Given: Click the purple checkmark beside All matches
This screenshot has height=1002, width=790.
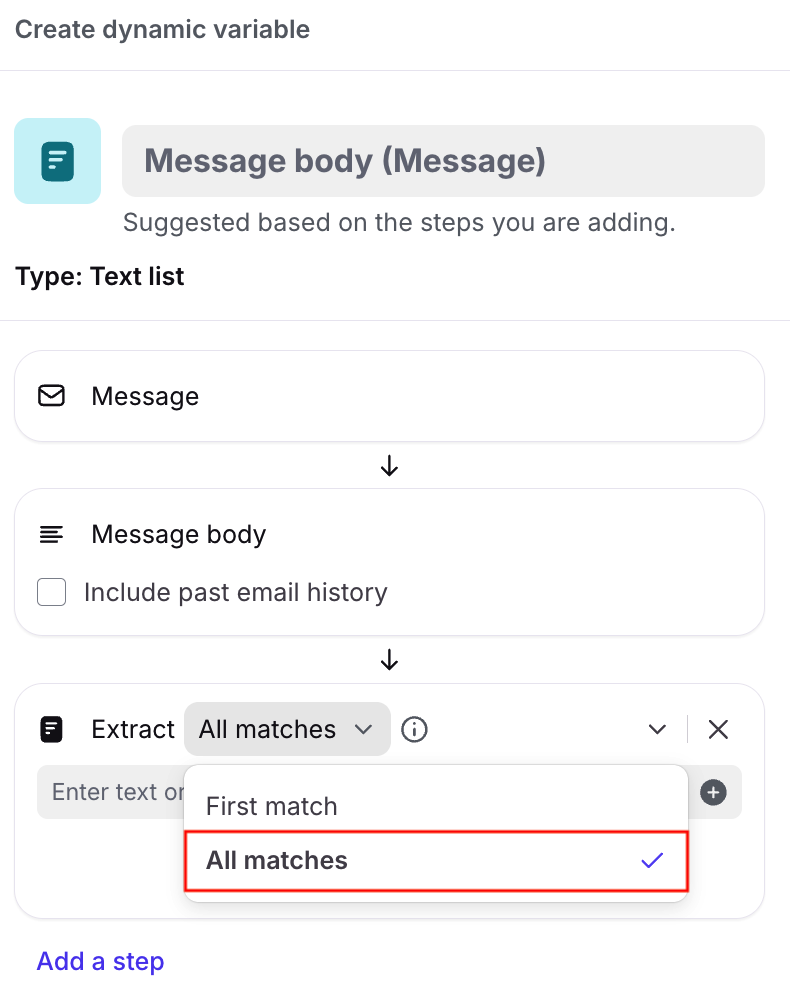Looking at the screenshot, I should pos(652,860).
